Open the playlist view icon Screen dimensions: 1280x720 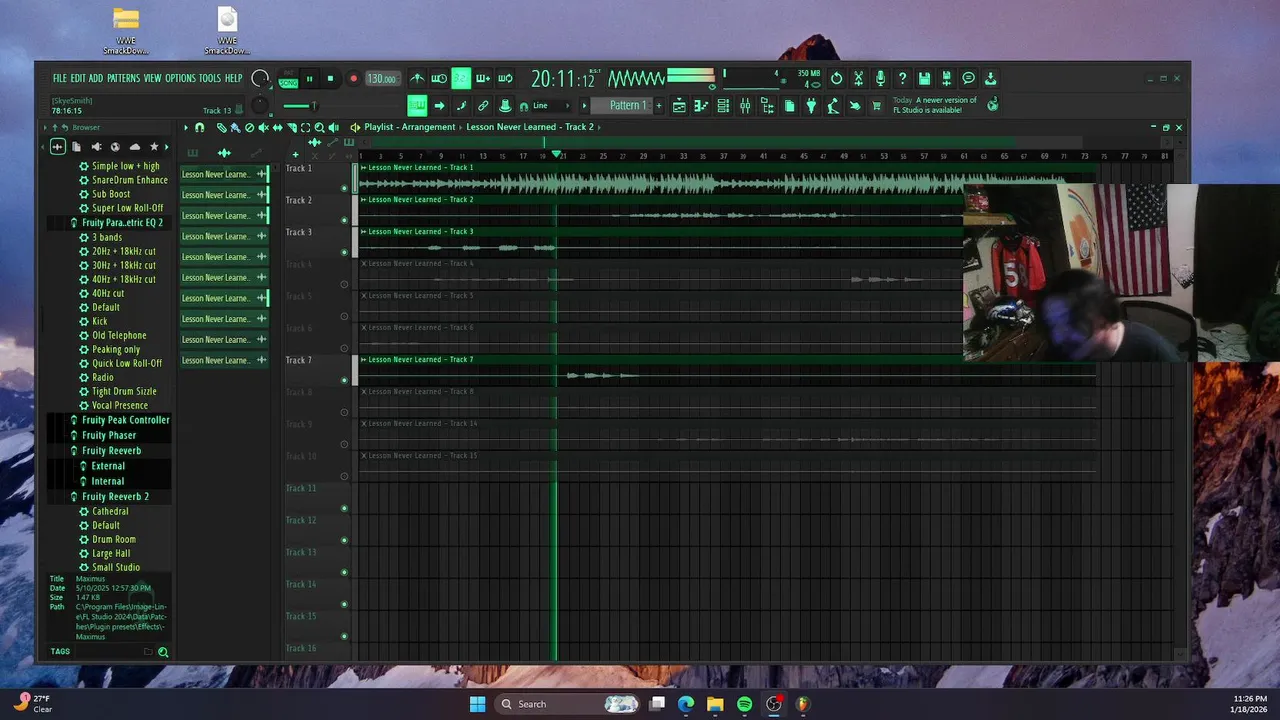tap(679, 105)
